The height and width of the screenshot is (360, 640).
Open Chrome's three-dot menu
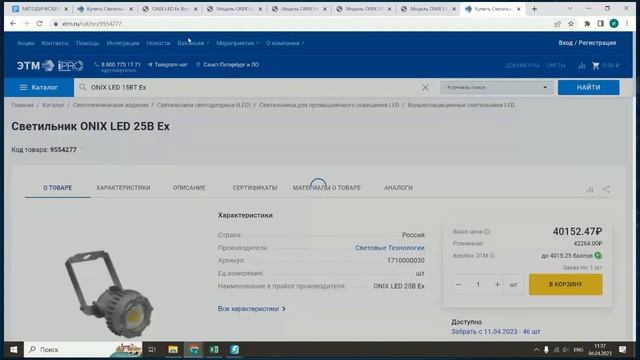tap(627, 24)
